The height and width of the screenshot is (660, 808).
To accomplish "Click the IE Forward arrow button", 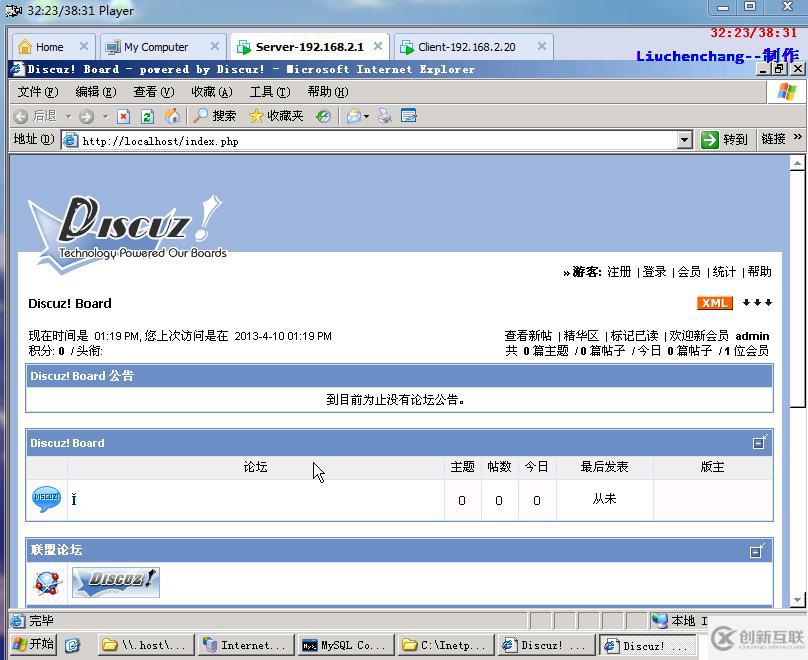I will [x=86, y=116].
